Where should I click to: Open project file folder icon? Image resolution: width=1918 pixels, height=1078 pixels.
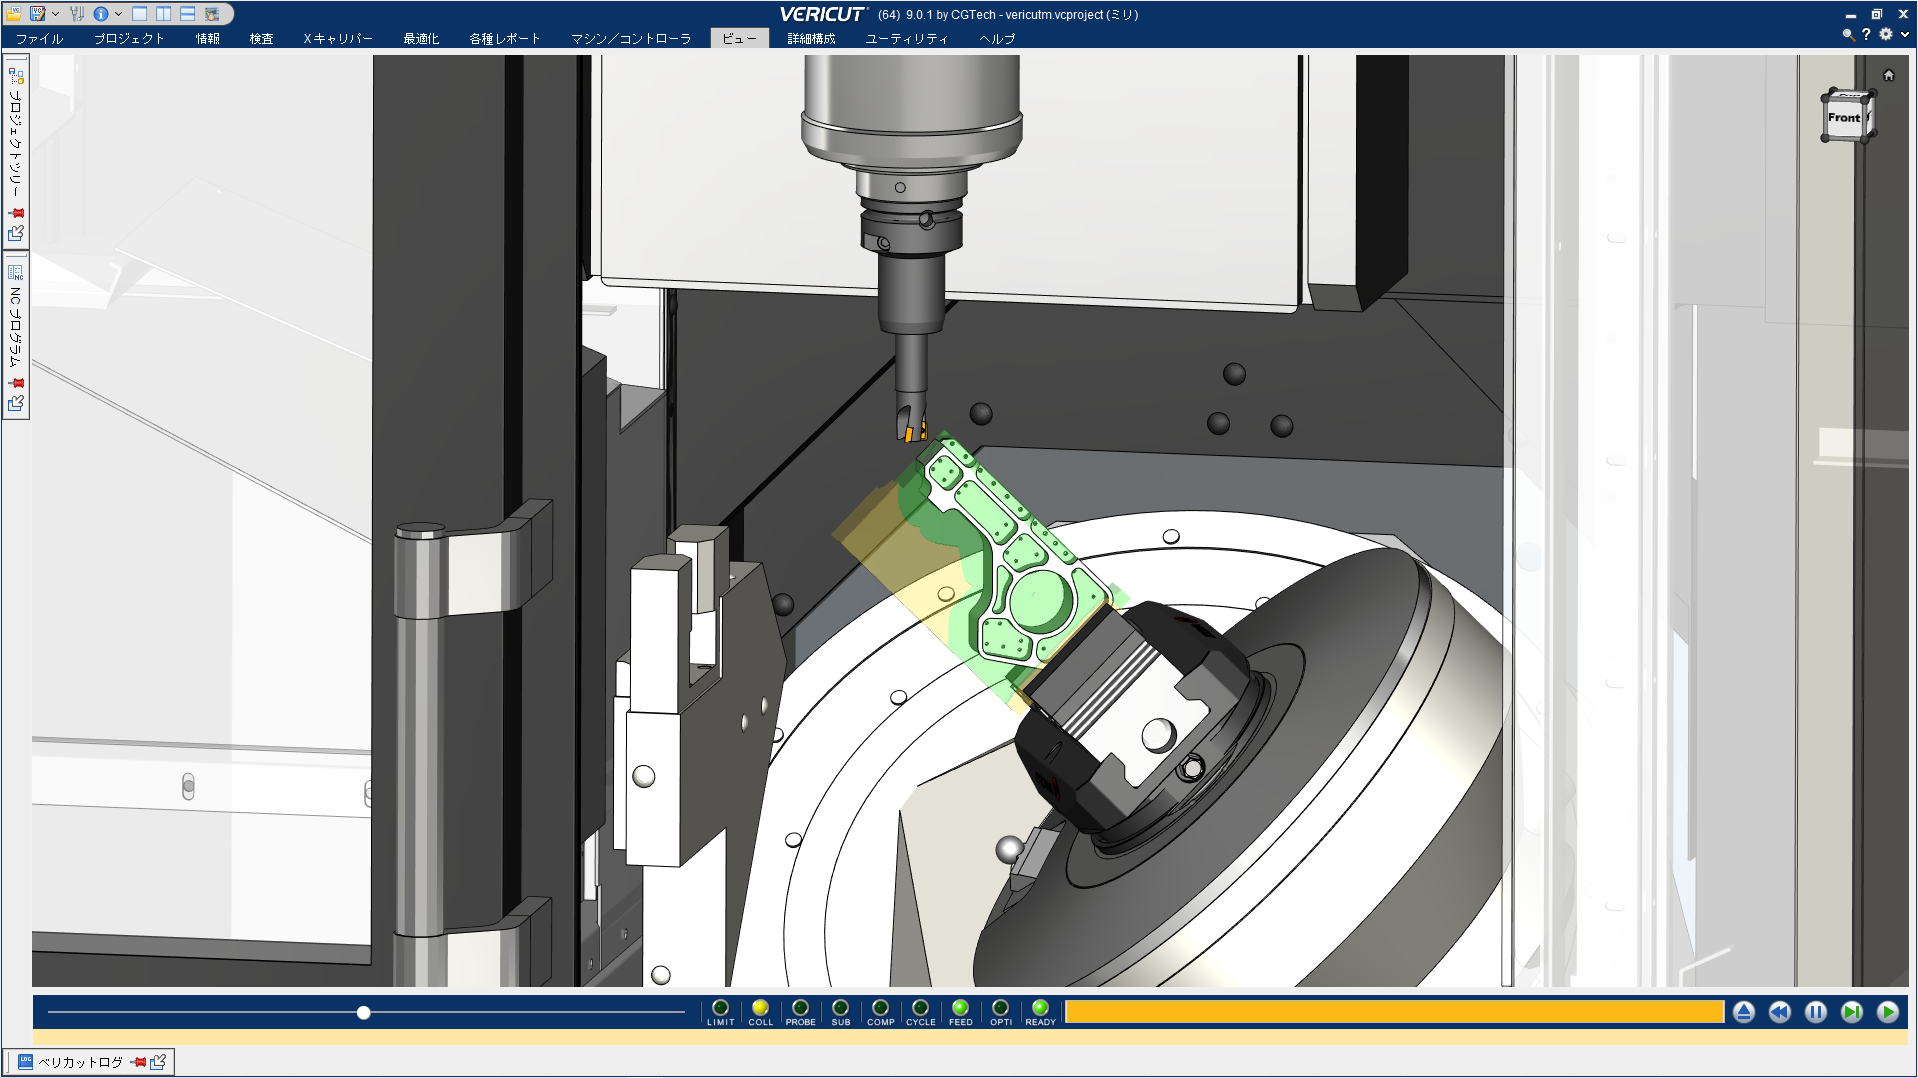pos(14,14)
